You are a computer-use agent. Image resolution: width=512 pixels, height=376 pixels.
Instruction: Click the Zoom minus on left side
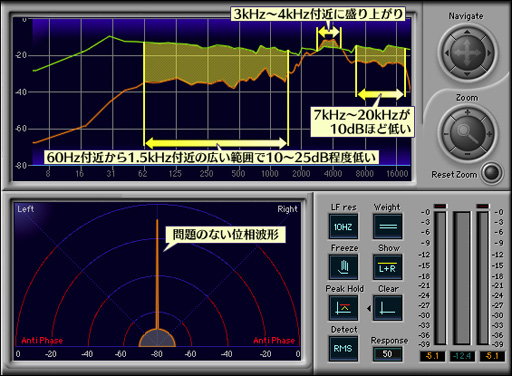[x=446, y=134]
